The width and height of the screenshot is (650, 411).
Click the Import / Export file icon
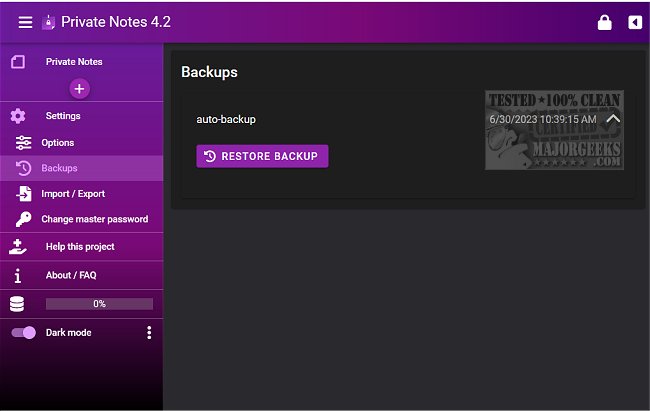[x=24, y=194]
